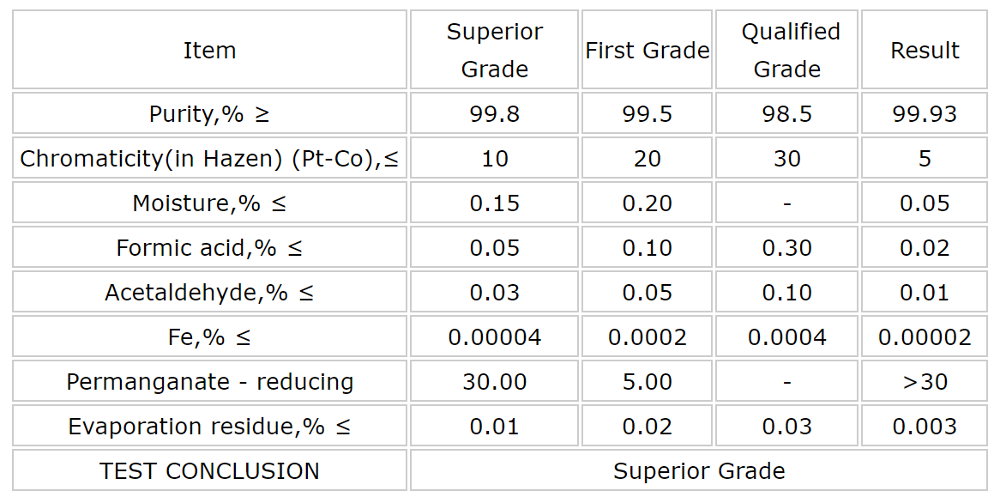Click the Acetaldehyde row label

[x=210, y=293]
